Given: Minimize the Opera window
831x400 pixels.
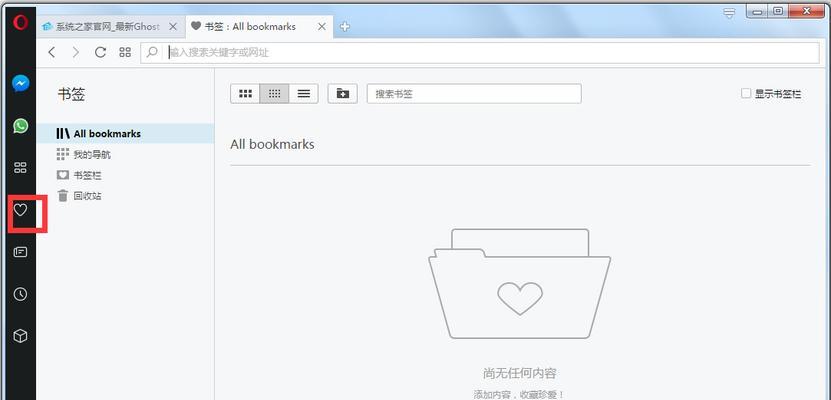Looking at the screenshot, I should coord(758,11).
